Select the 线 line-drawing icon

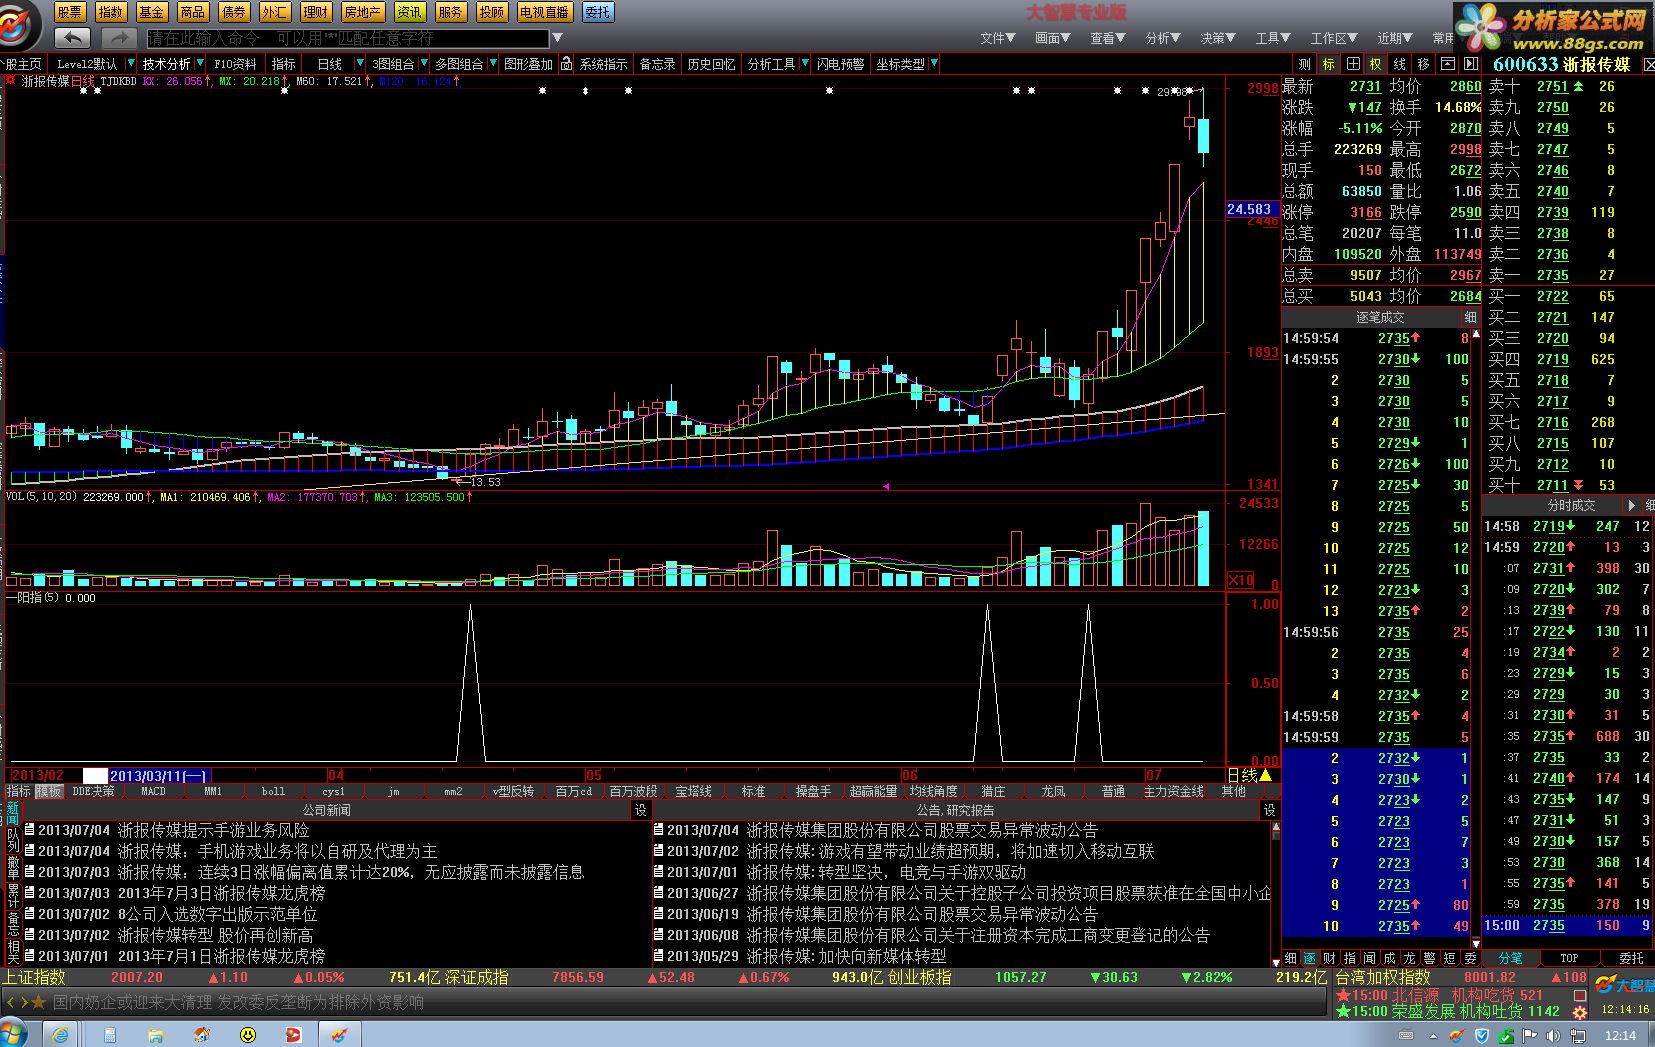click(x=1399, y=63)
